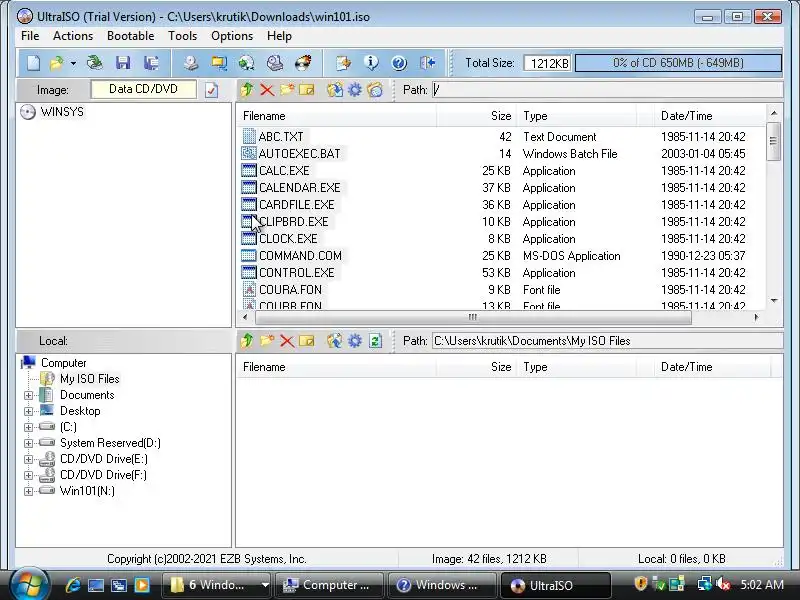Open the Tools menu
The height and width of the screenshot is (600, 800).
pyautogui.click(x=183, y=36)
